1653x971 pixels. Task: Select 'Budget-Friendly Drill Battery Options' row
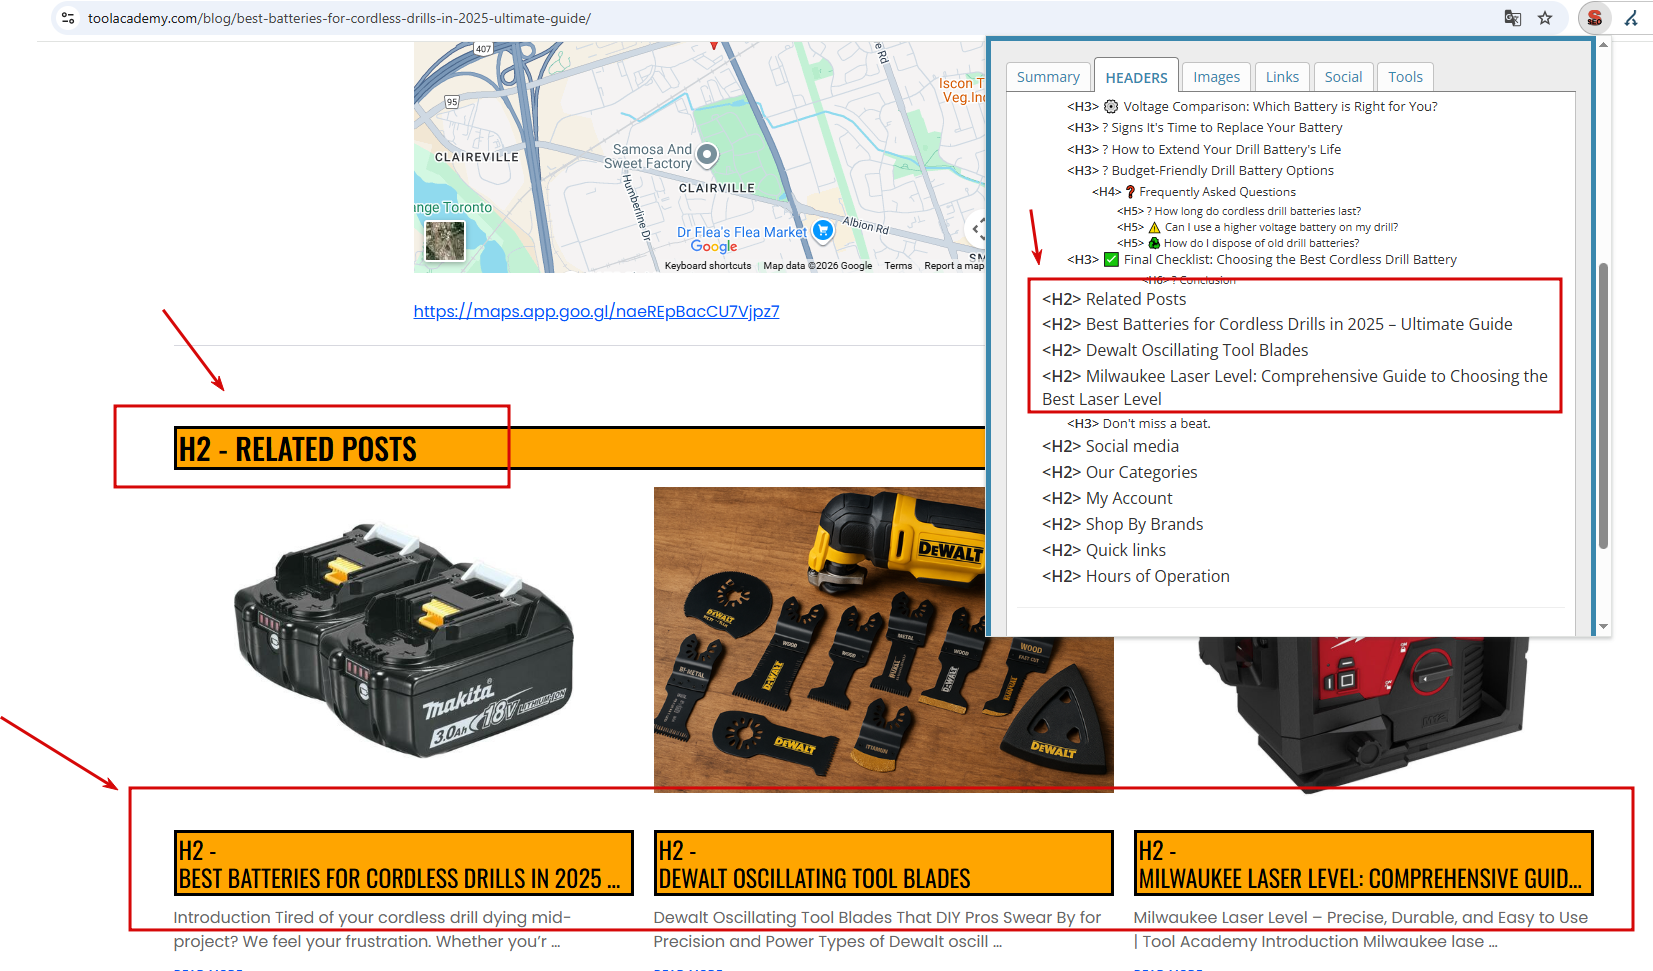(x=1200, y=170)
